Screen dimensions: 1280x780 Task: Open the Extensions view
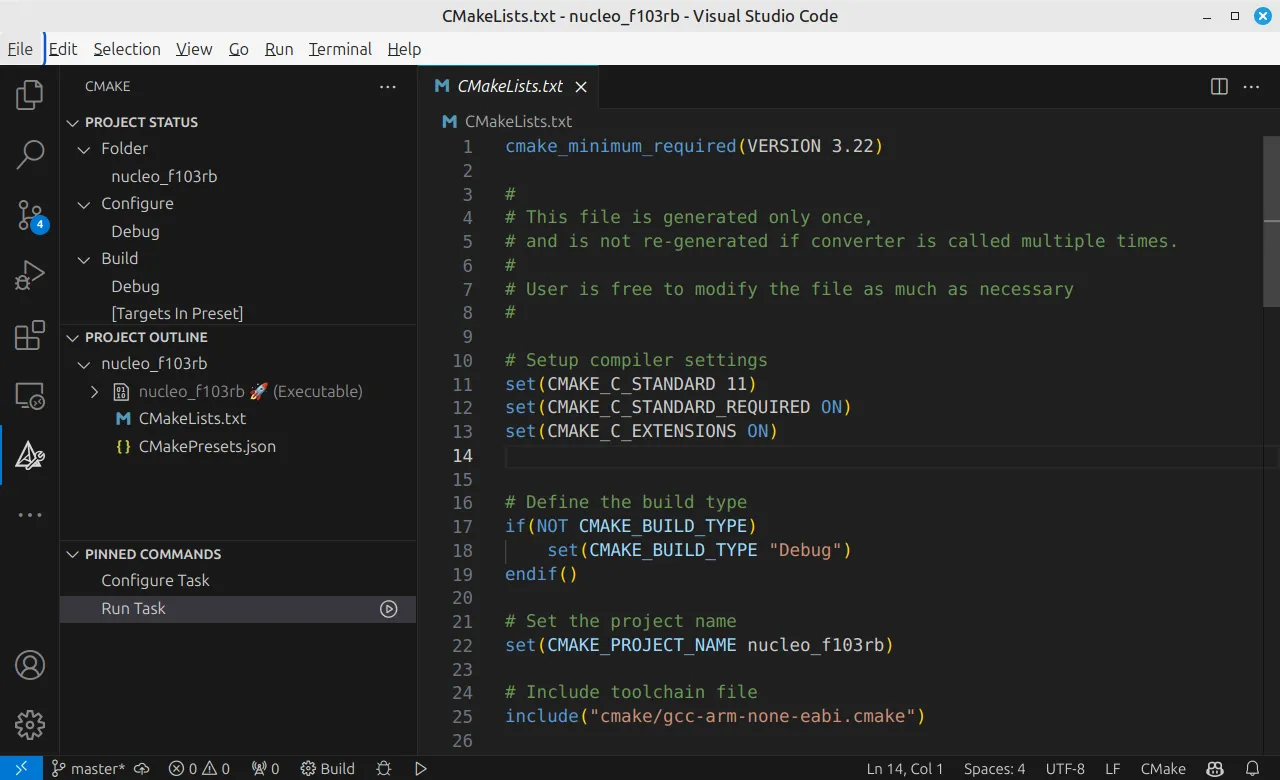(x=30, y=335)
